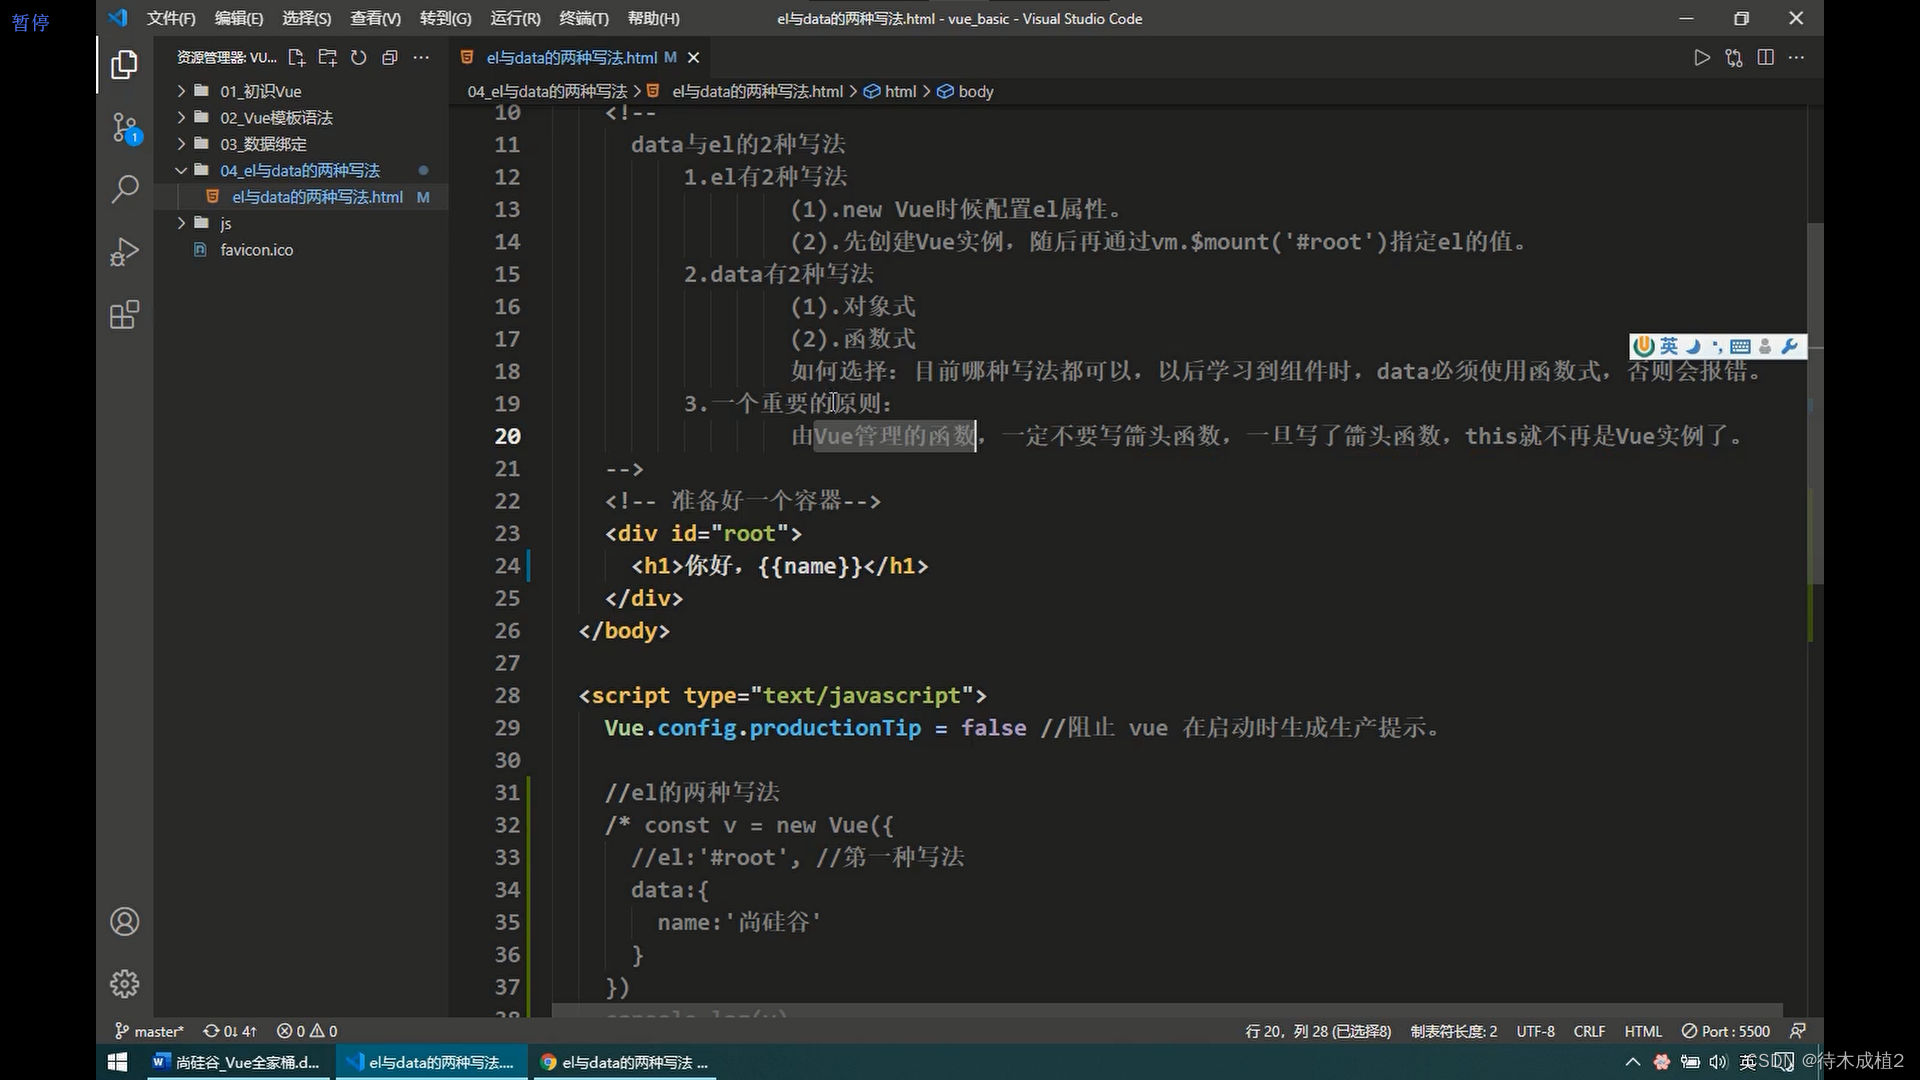The image size is (1920, 1080).
Task: Open editor More Actions ellipsis
Action: [1797, 58]
